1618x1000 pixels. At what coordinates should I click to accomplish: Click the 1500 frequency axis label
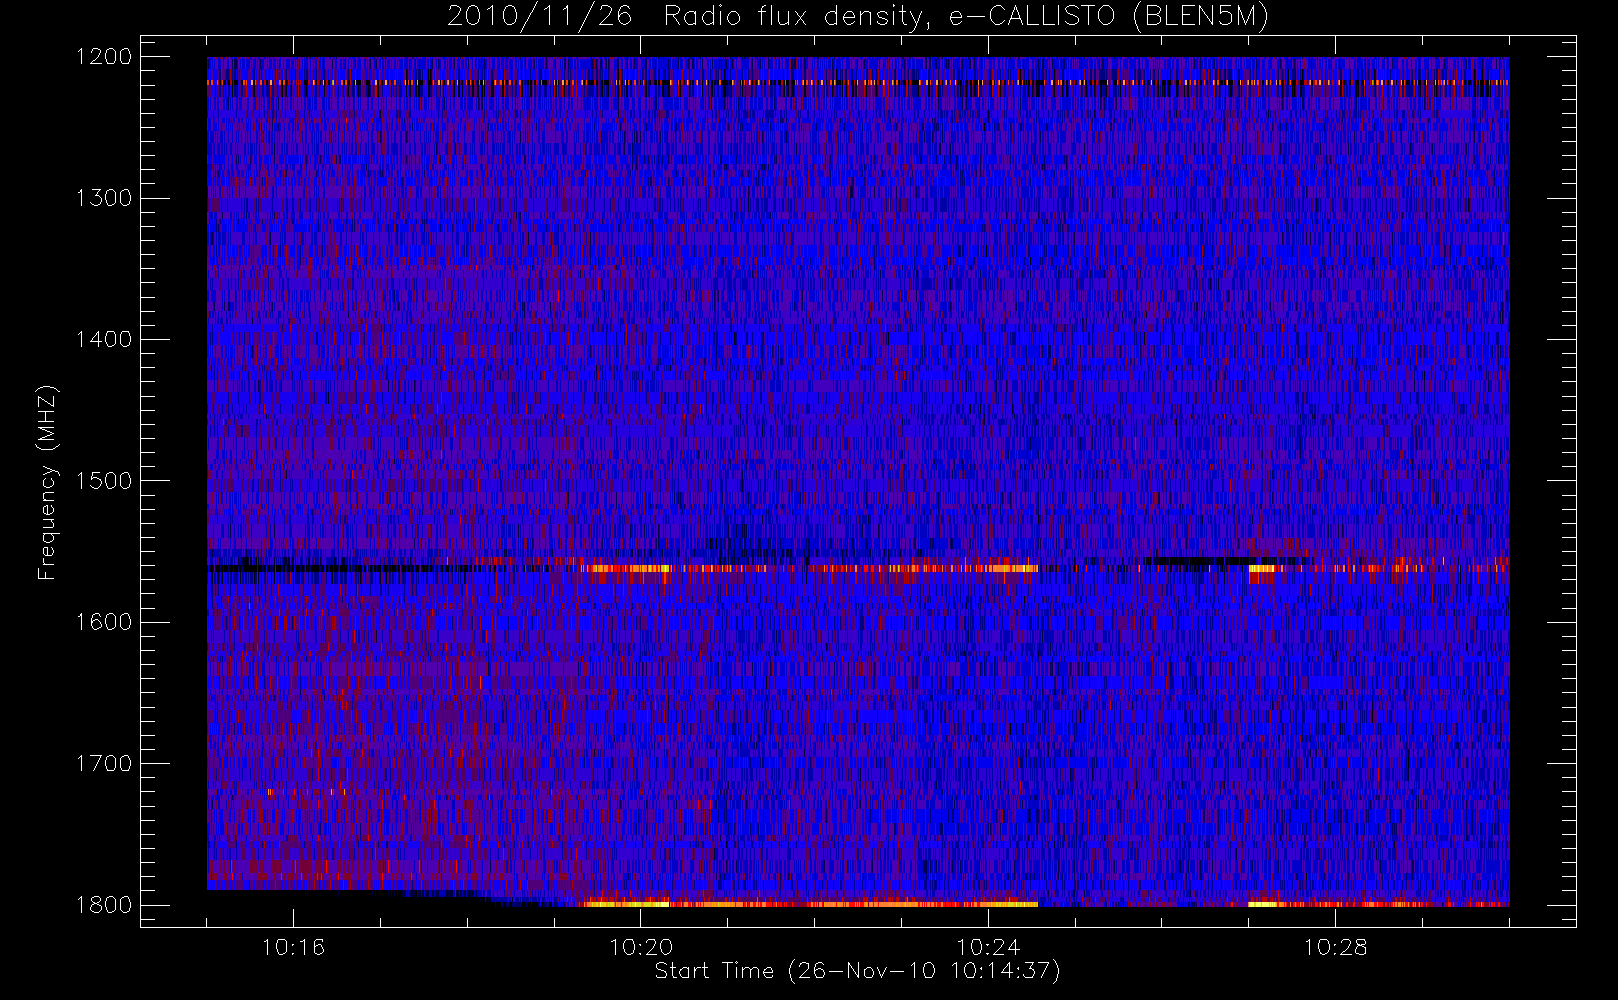[x=104, y=480]
